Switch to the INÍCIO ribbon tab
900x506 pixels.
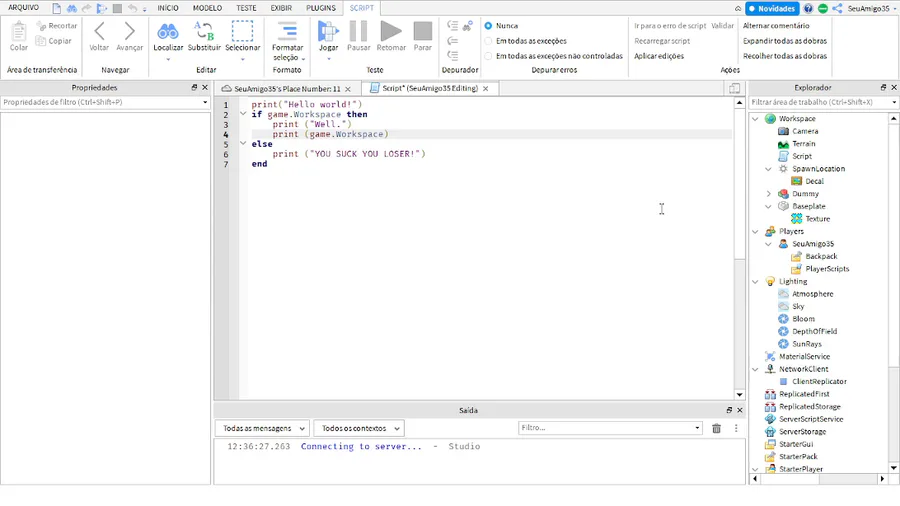click(x=168, y=8)
